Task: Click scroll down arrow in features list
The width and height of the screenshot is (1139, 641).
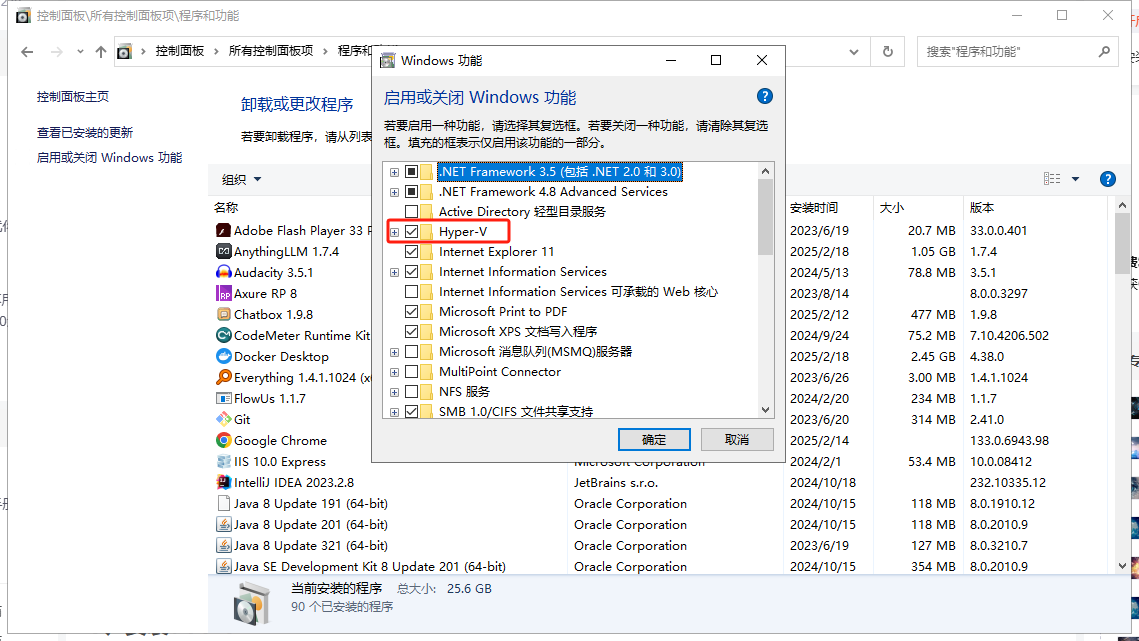Action: click(x=765, y=410)
